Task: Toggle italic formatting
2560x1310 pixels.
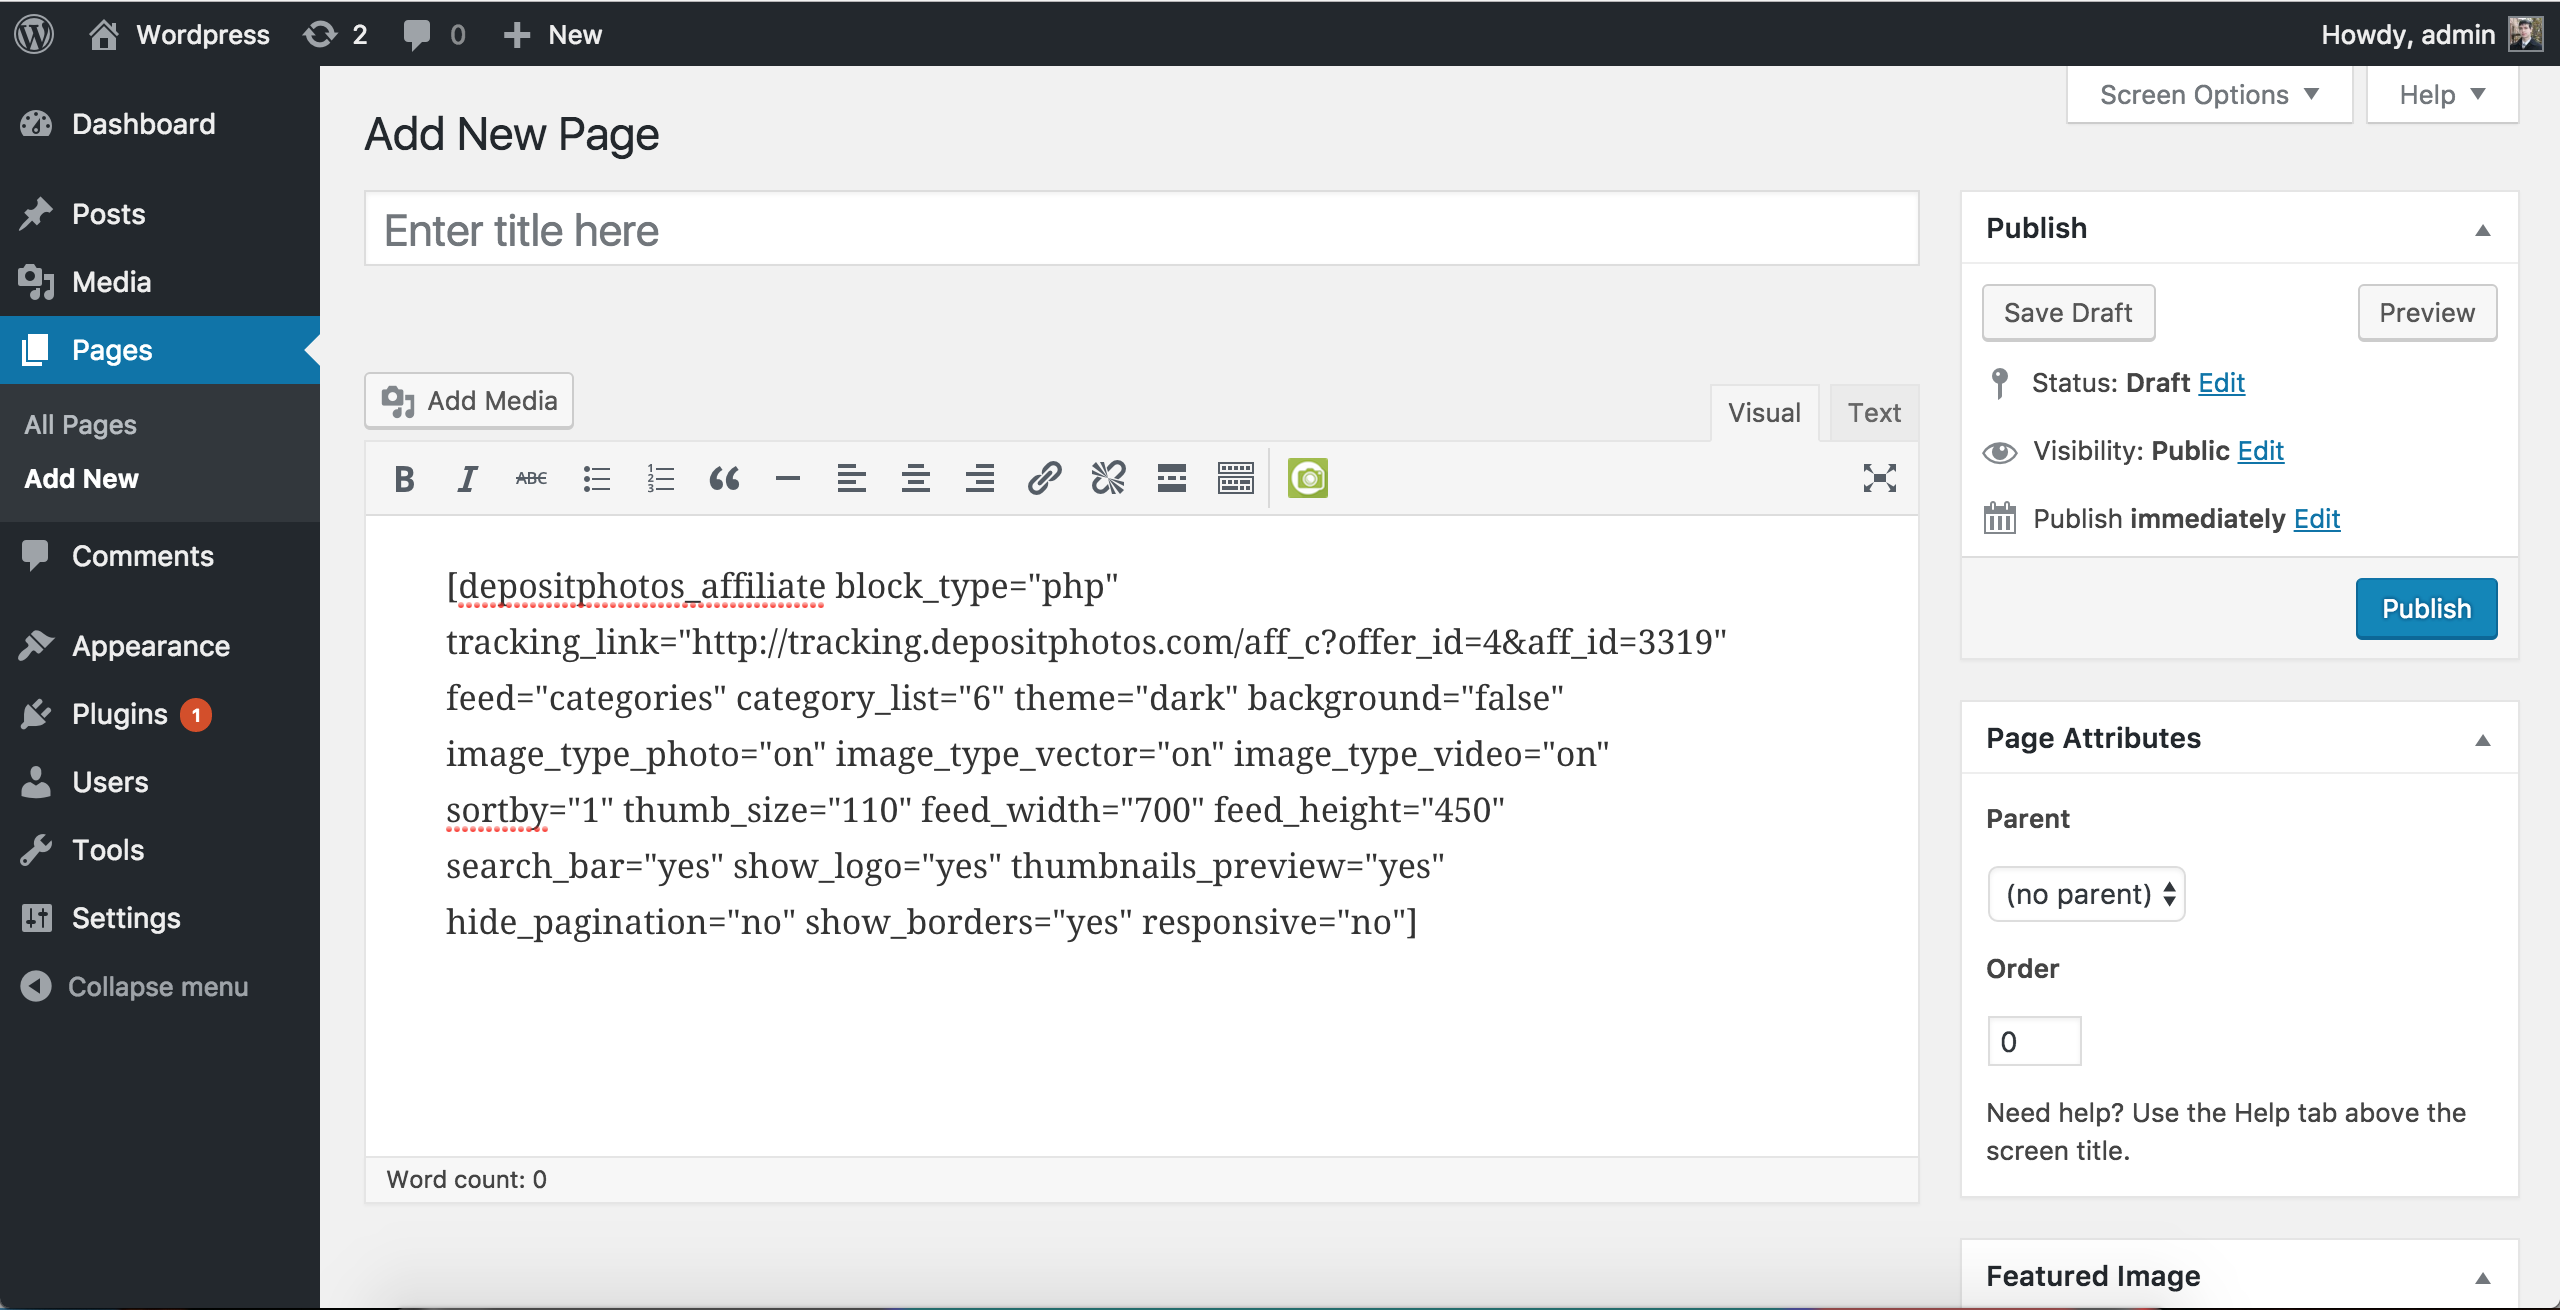Action: point(467,479)
